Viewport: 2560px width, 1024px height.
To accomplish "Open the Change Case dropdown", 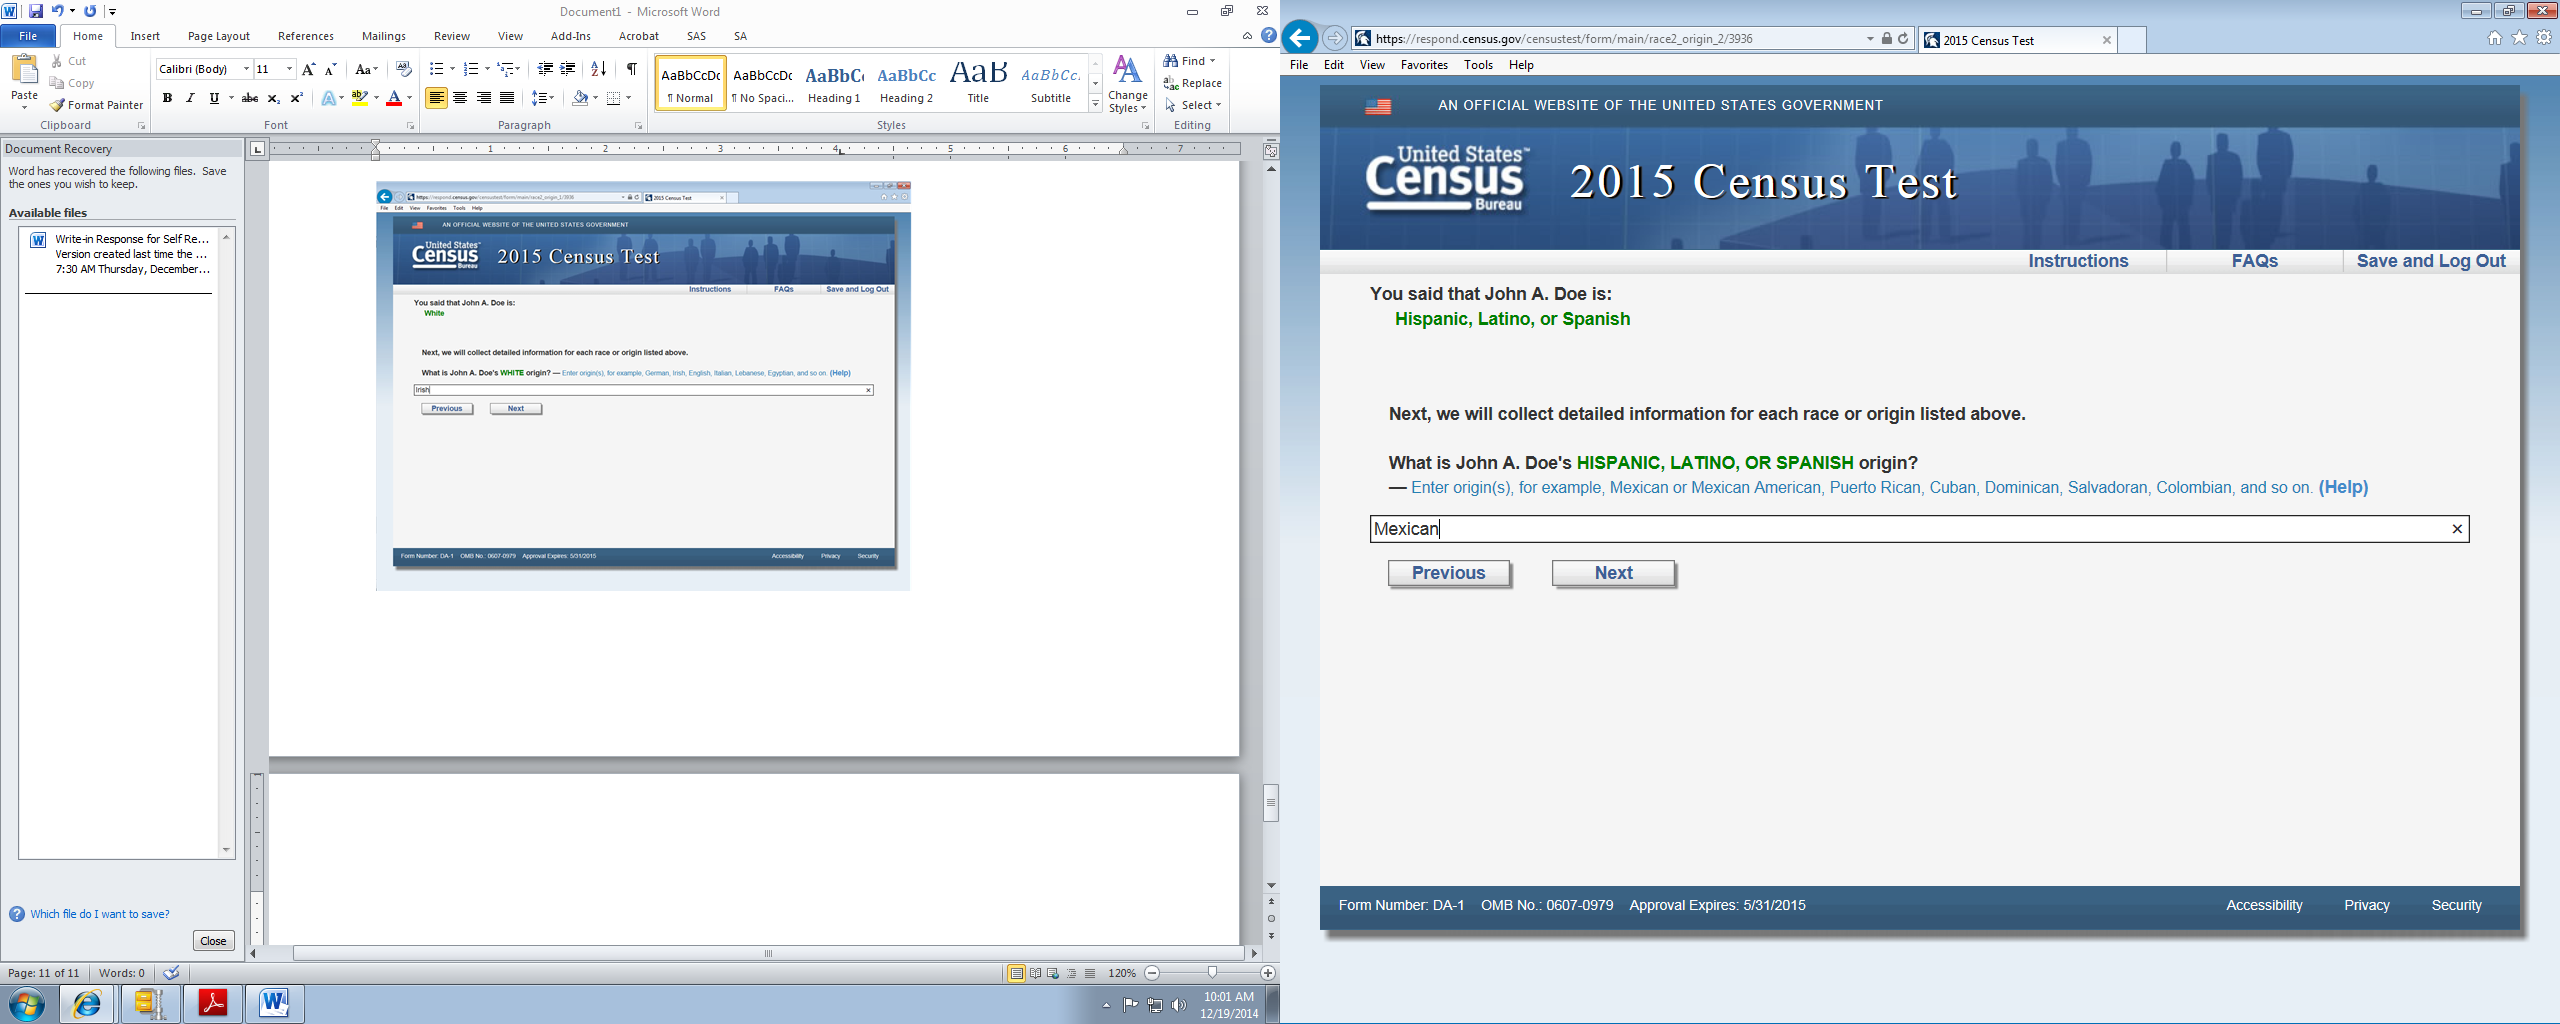I will pos(367,69).
